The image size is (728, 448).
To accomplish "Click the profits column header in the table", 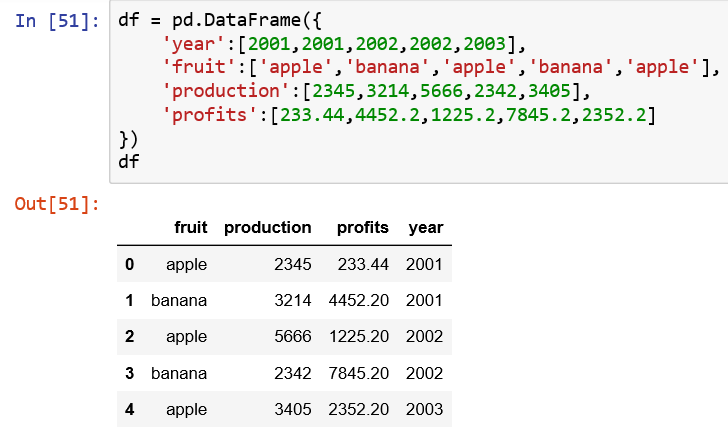I will [x=363, y=228].
